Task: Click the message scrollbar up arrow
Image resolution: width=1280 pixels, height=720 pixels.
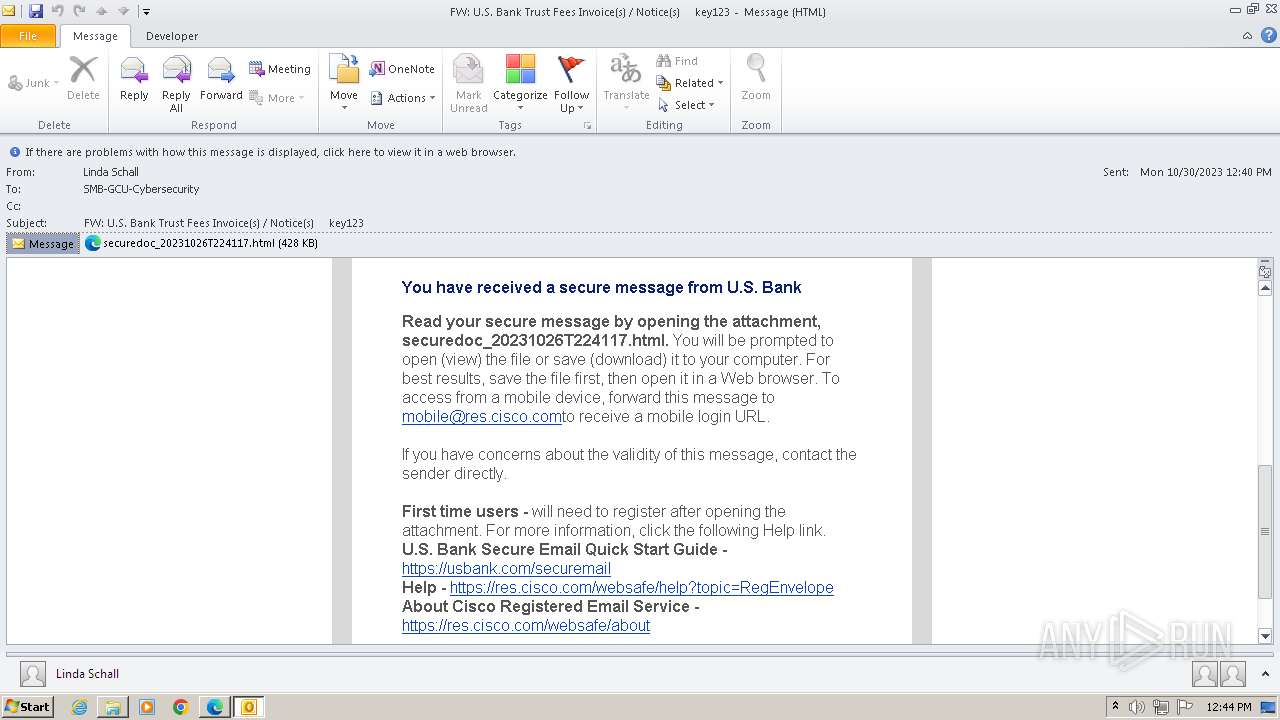Action: coord(1265,288)
